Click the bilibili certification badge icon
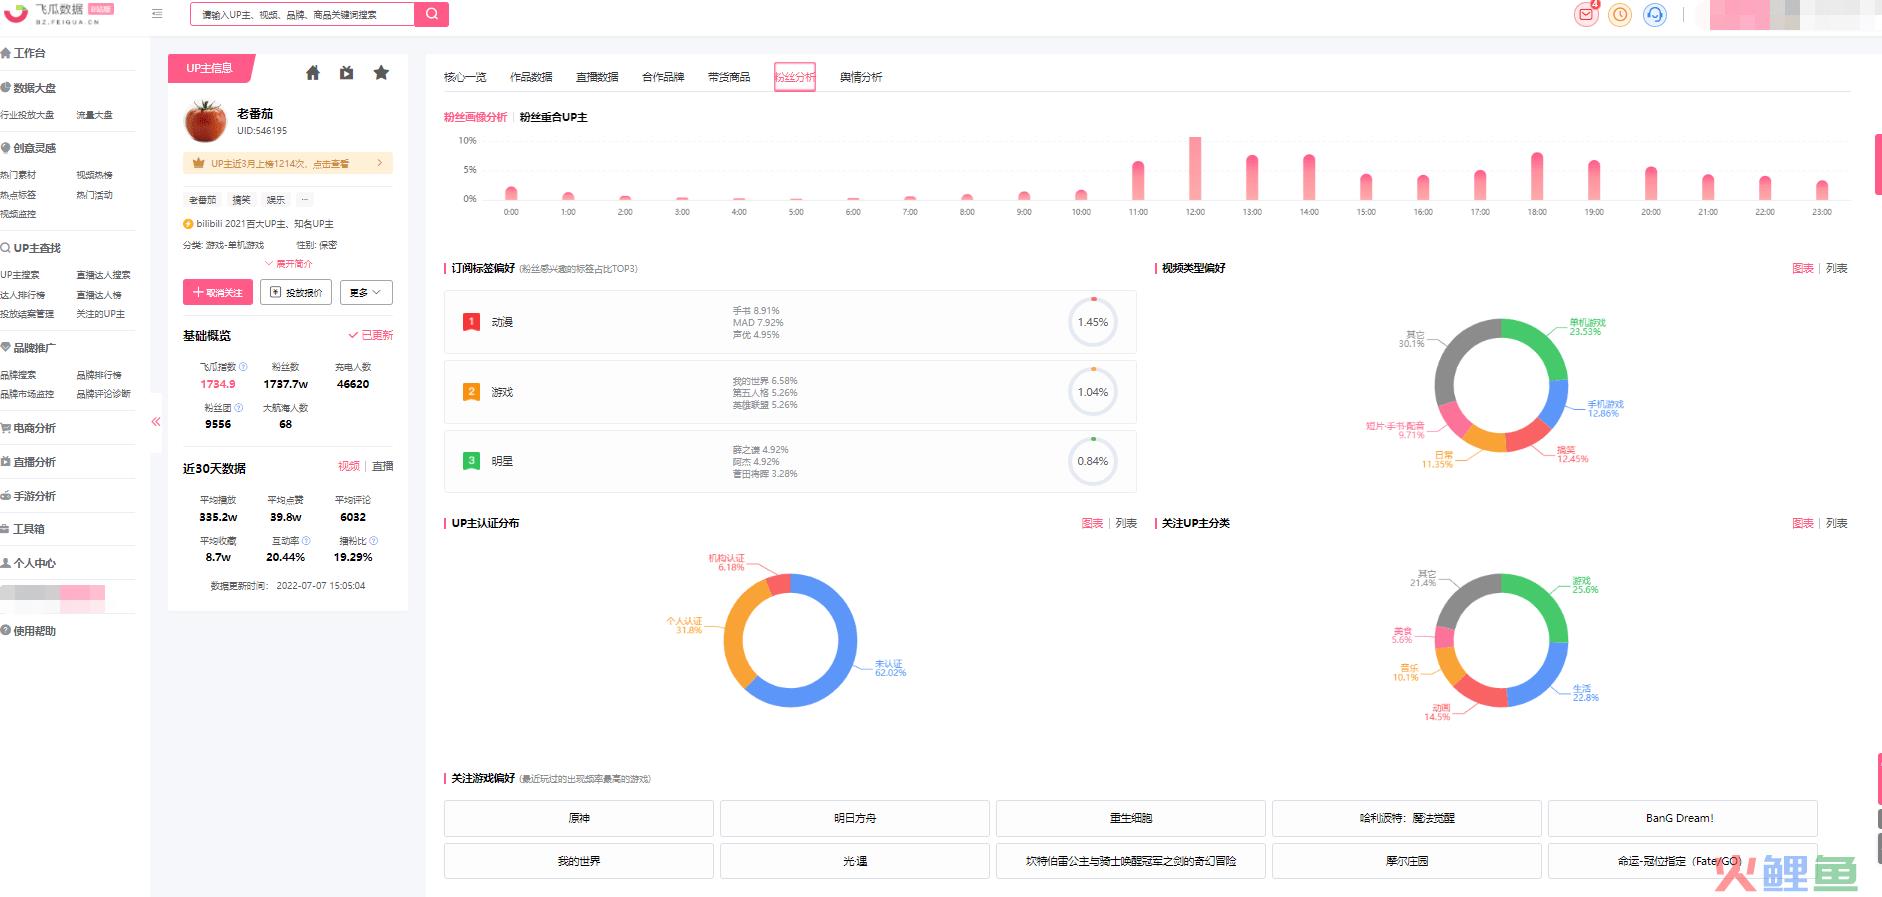 188,224
